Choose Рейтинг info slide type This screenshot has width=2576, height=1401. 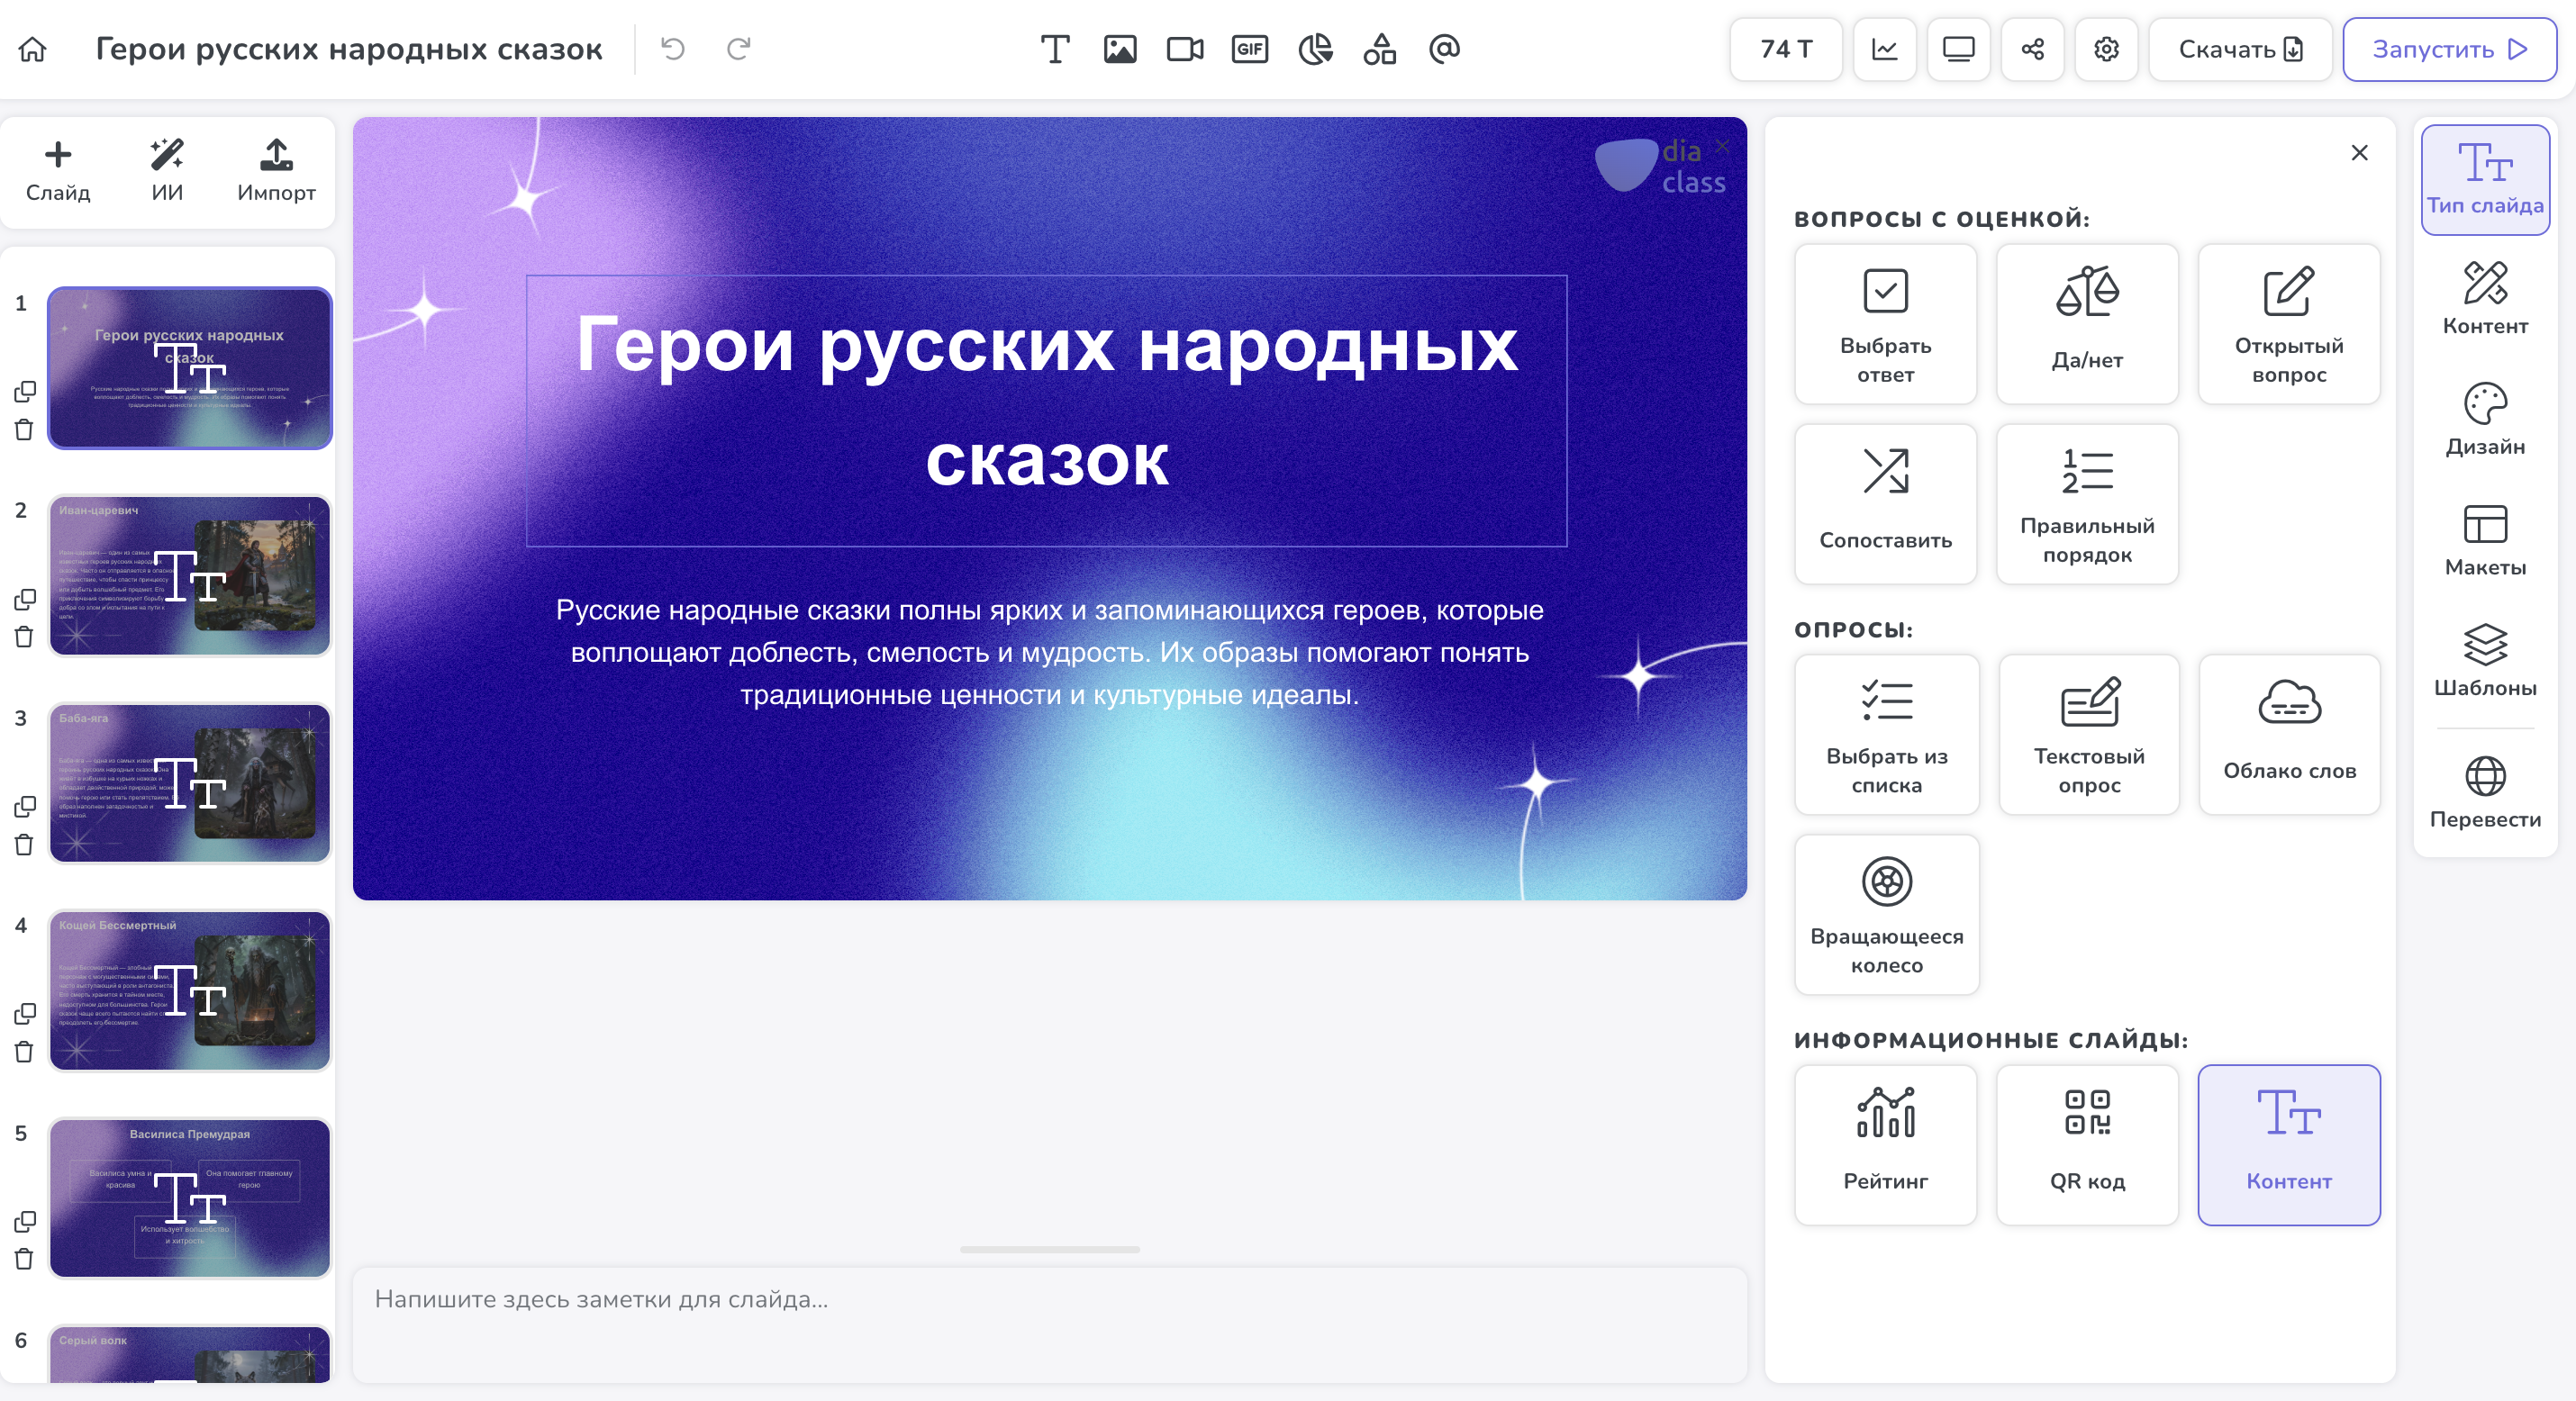pyautogui.click(x=1886, y=1145)
